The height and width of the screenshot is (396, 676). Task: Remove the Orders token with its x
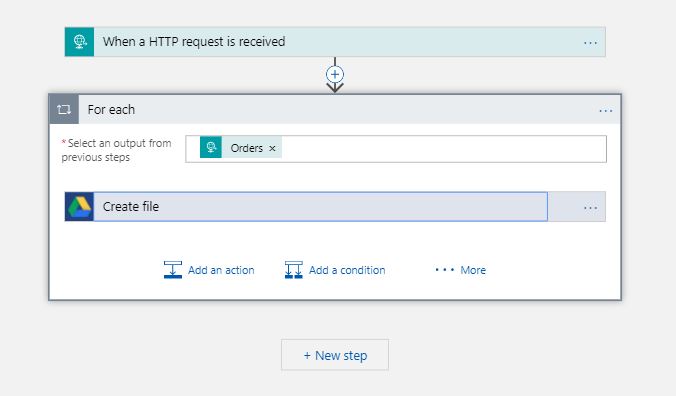(x=272, y=148)
